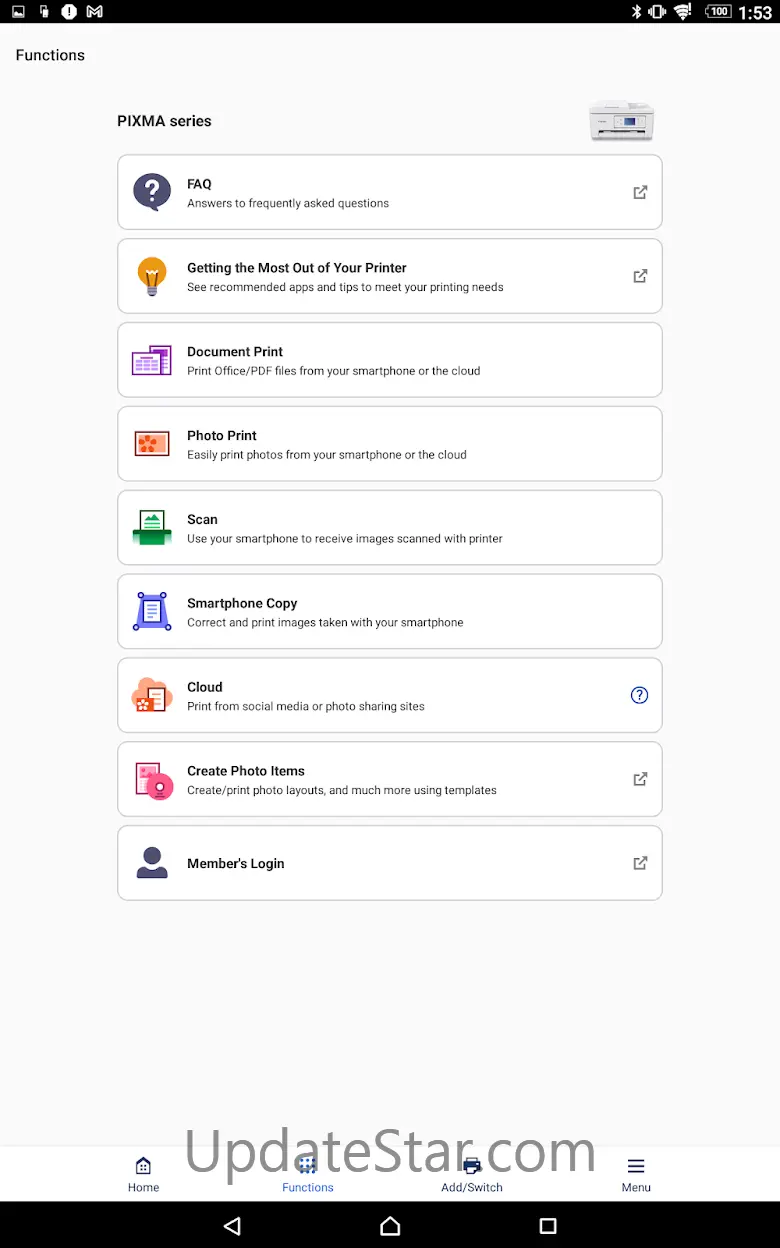Open the Add/Switch printer tab
The height and width of the screenshot is (1248, 780).
tap(472, 1174)
